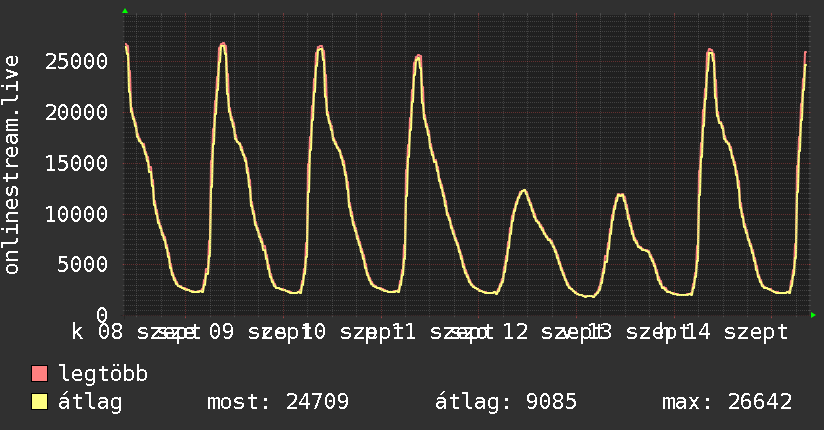Click the 20000 y-axis label
Viewport: 824px width, 430px height.
(77, 112)
